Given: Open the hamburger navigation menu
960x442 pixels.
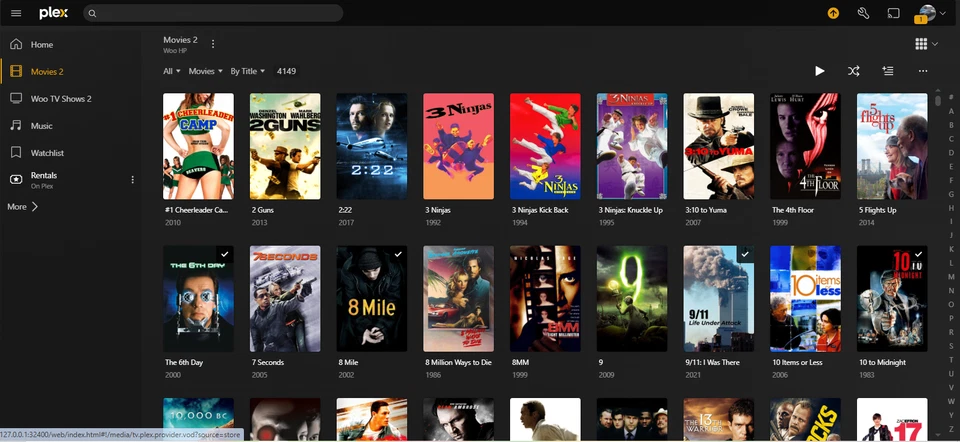Looking at the screenshot, I should pyautogui.click(x=16, y=13).
